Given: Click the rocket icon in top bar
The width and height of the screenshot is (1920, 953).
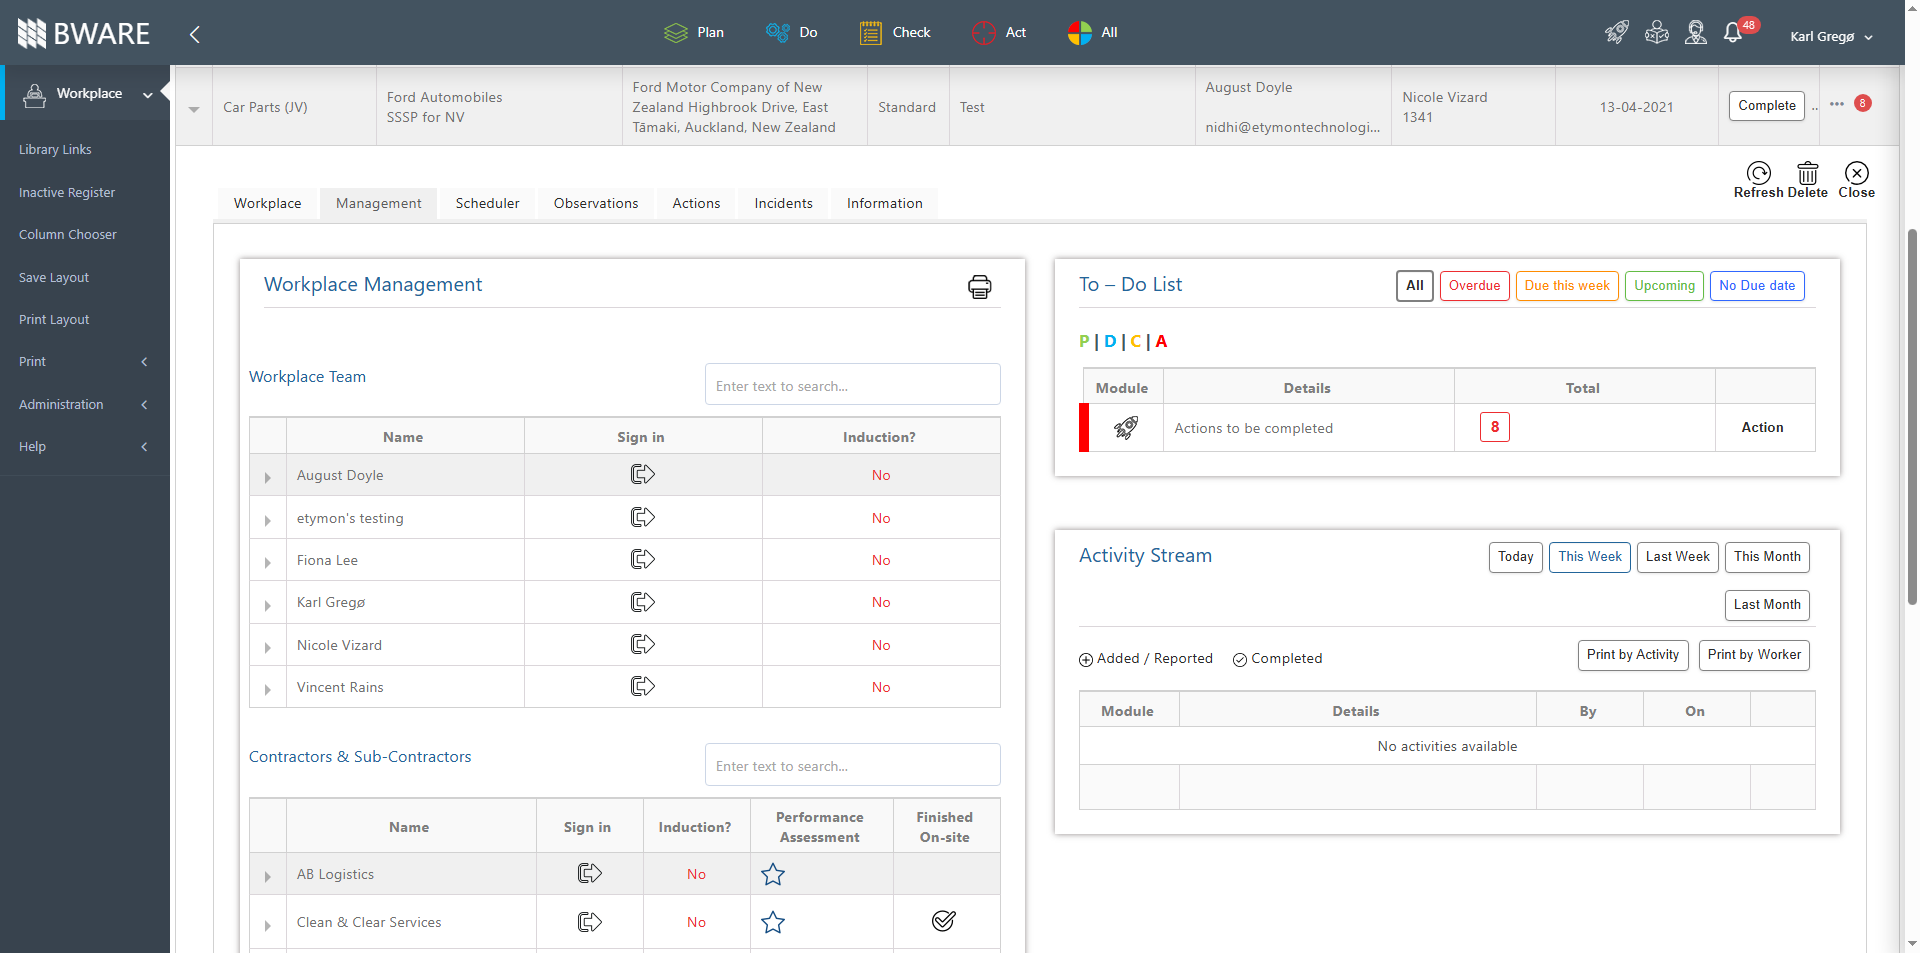Looking at the screenshot, I should [x=1617, y=32].
